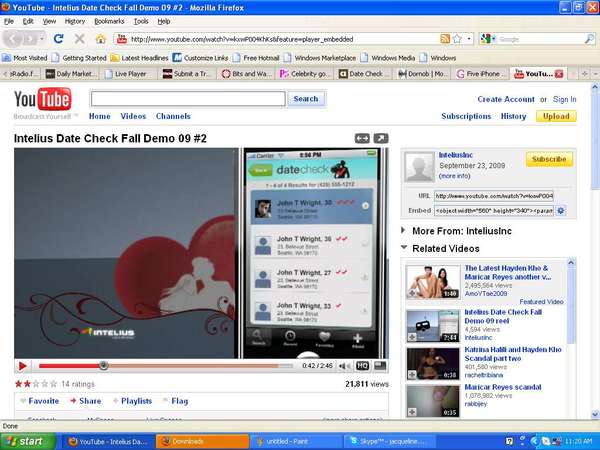Click the YouTube search input field
Screen dimensions: 600x450
pyautogui.click(x=188, y=99)
